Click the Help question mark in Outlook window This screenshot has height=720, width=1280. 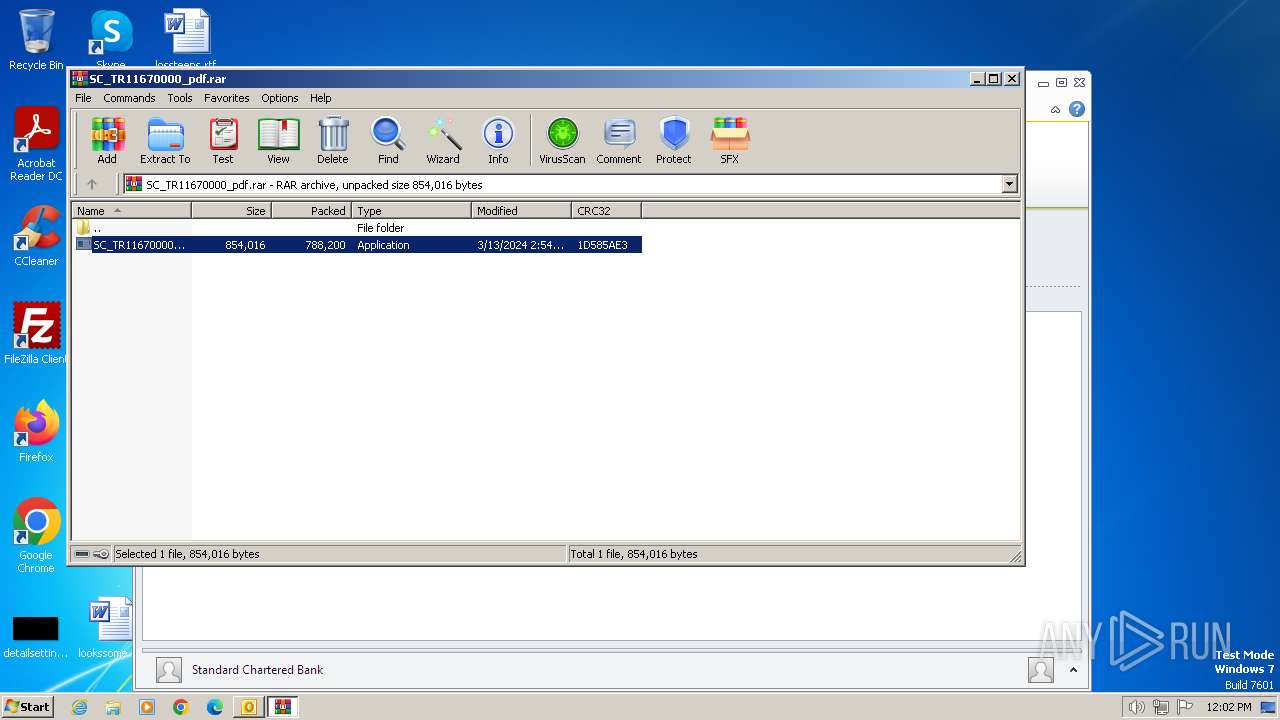[1077, 109]
